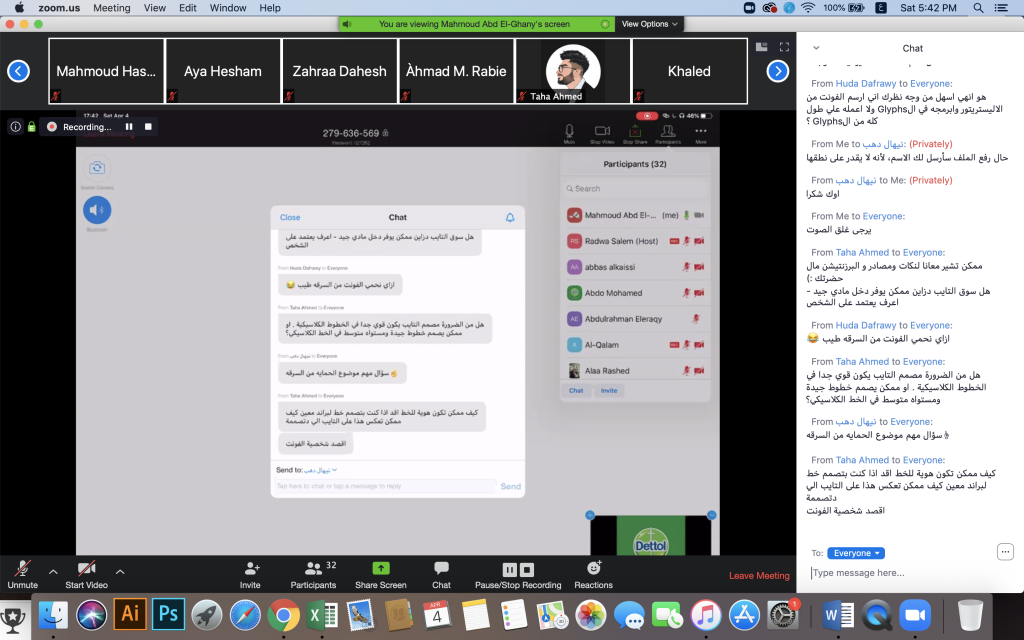This screenshot has width=1024, height=640.
Task: Open the Edit menu
Action: click(x=187, y=8)
